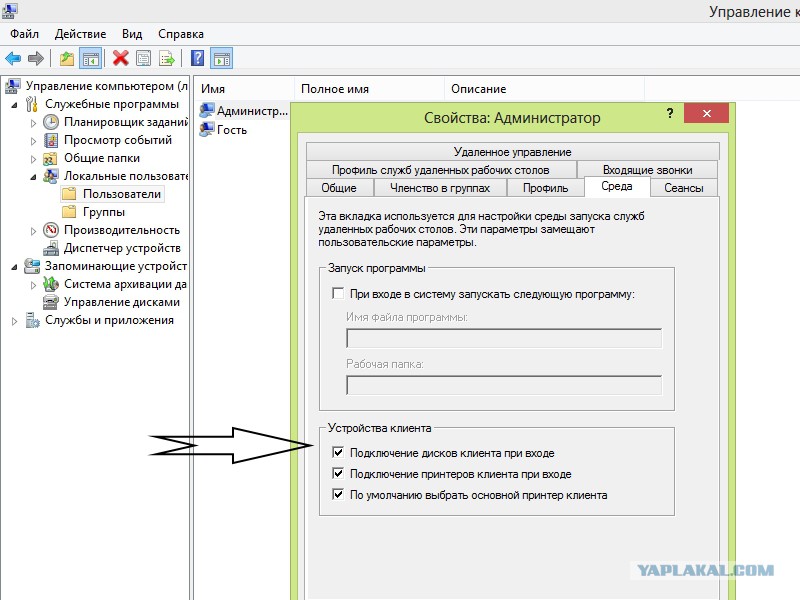Screen dimensions: 800x600
Task: Toggle the Show/Hide Console Tree icon
Action: pyautogui.click(x=90, y=58)
